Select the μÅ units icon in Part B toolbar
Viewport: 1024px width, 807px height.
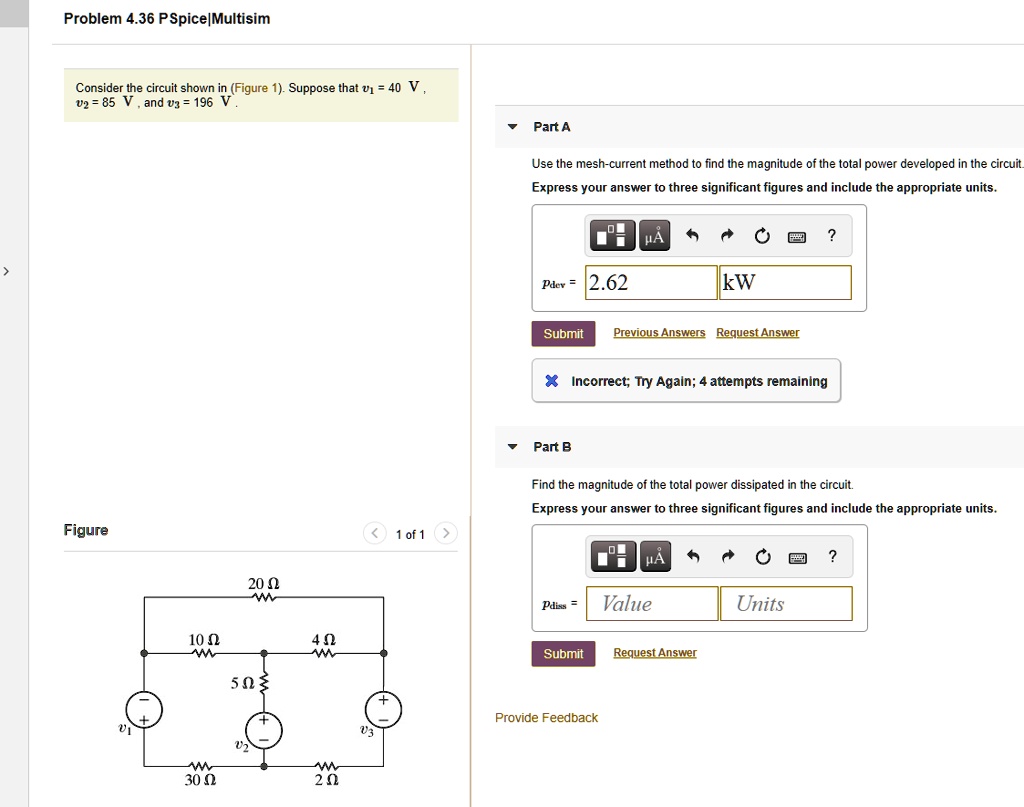tap(654, 556)
